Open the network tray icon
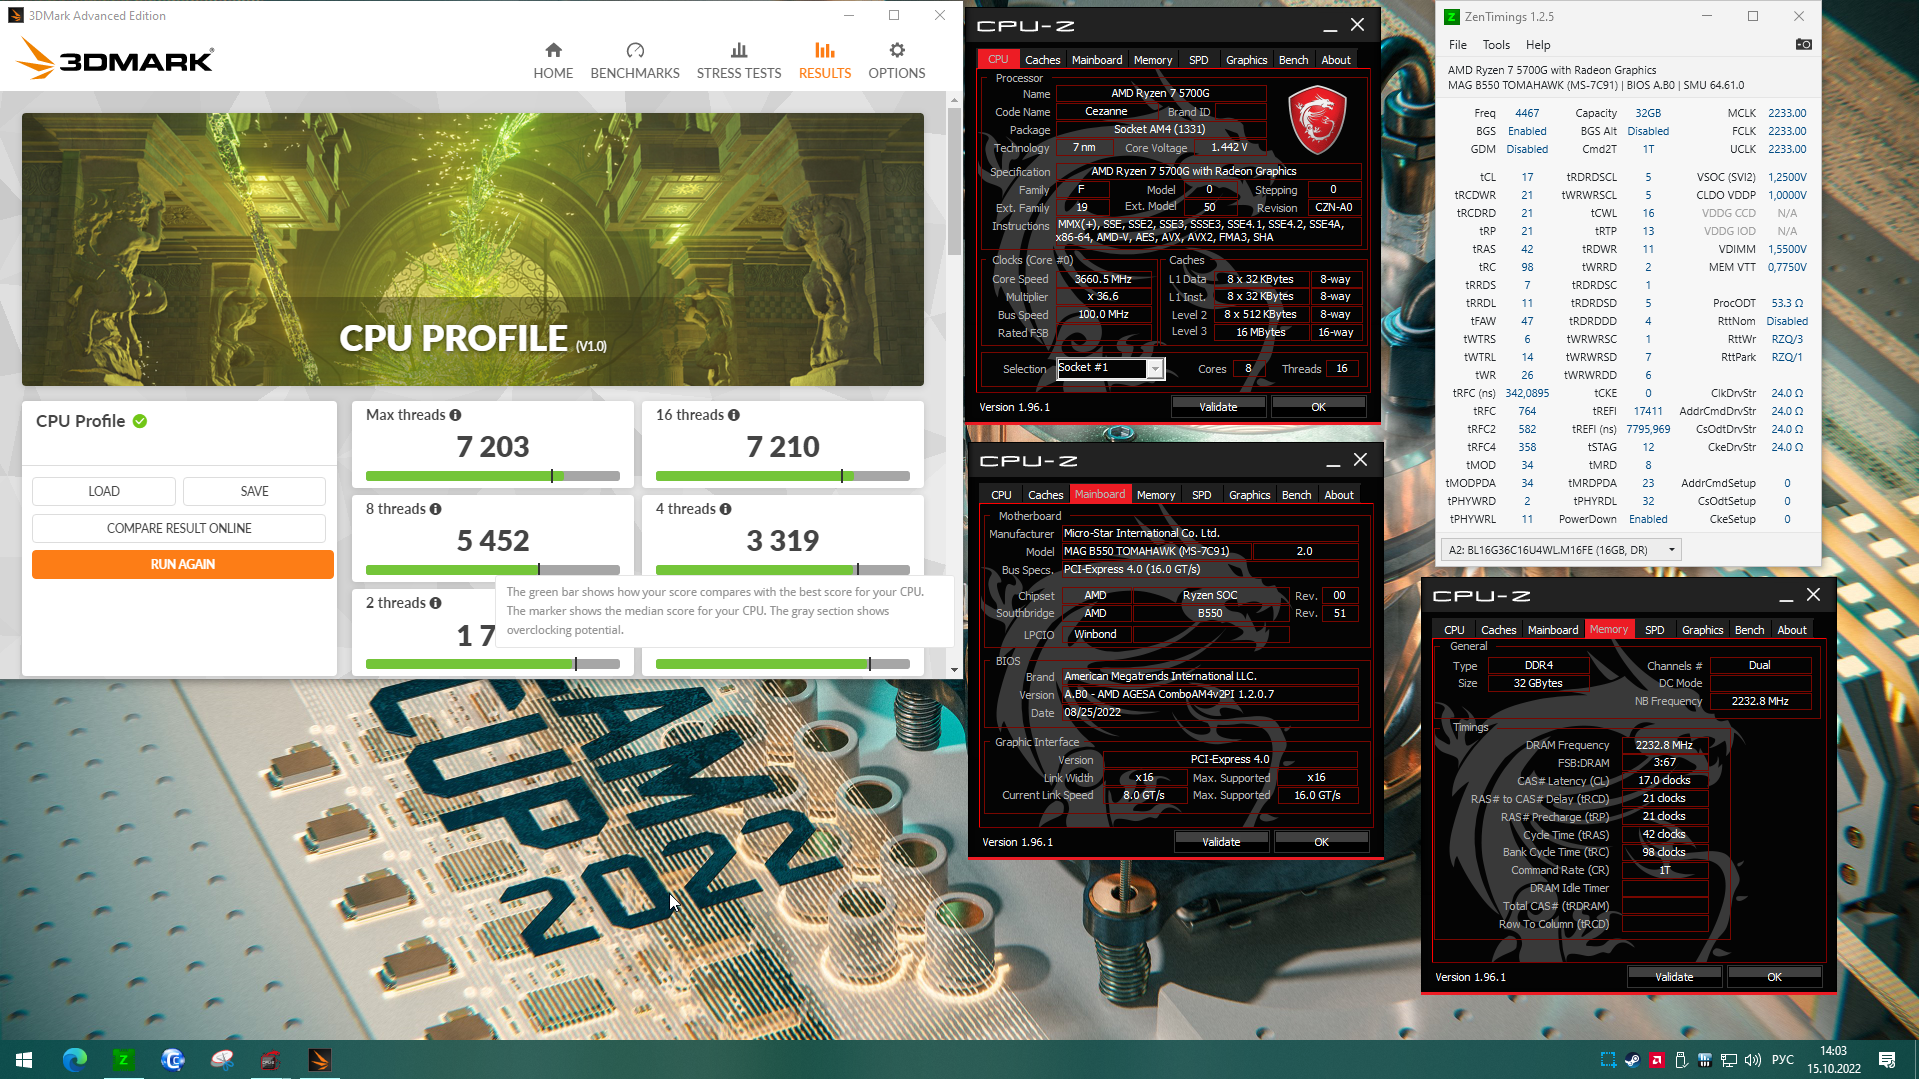Image resolution: width=1919 pixels, height=1079 pixels. point(1729,1060)
